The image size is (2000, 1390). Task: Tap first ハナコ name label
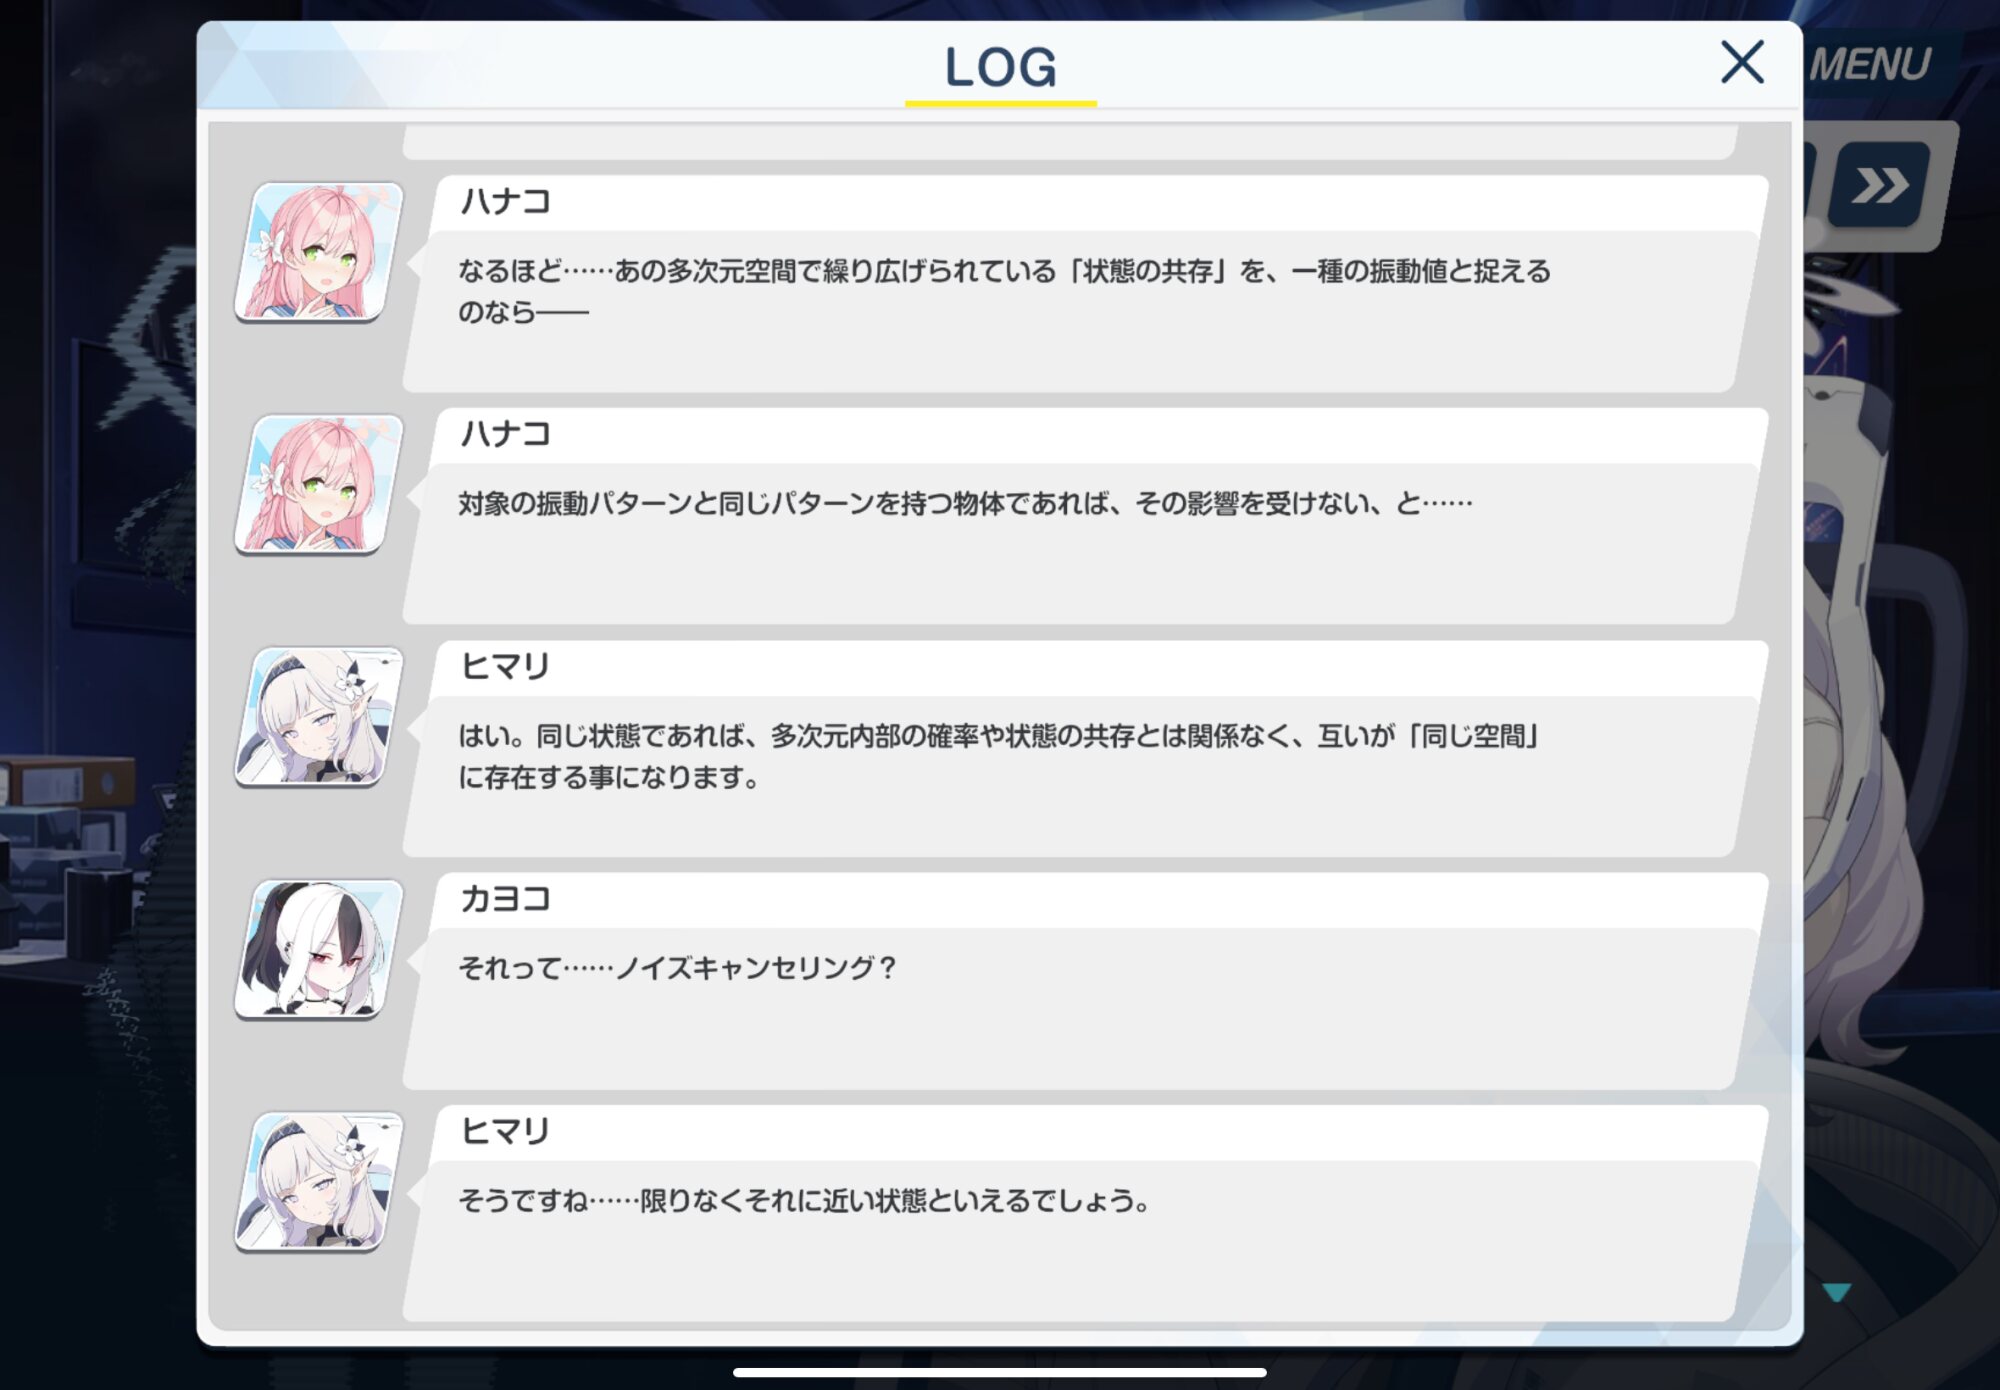pos(505,201)
